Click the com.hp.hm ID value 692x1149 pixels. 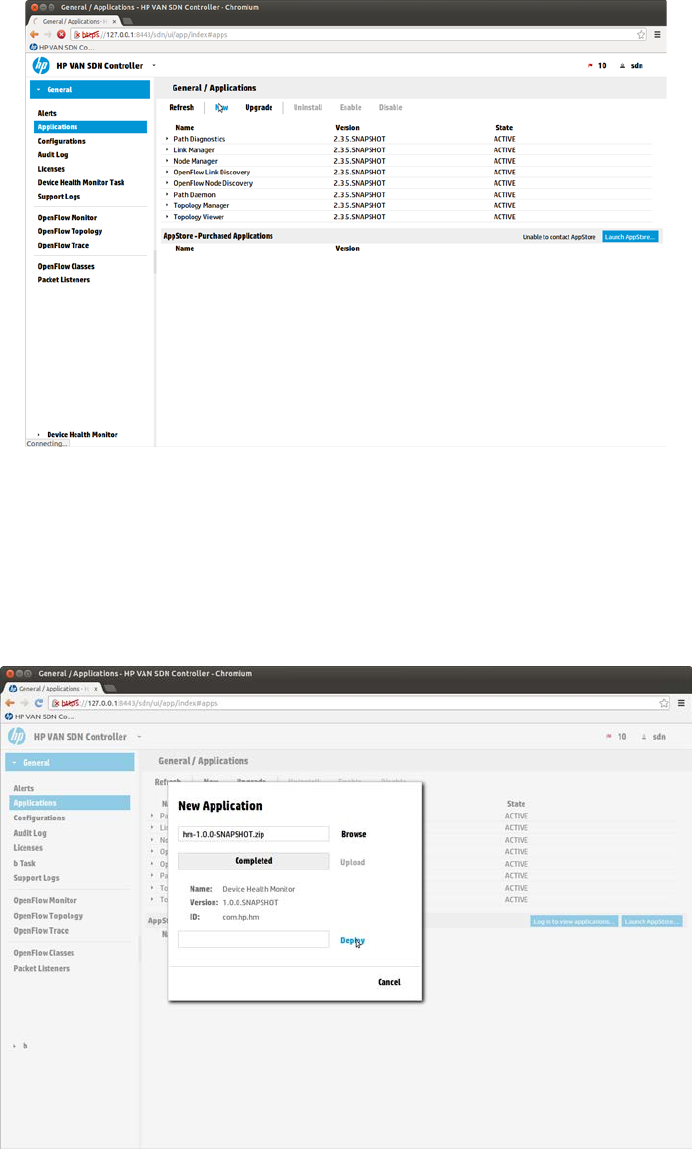(240, 917)
